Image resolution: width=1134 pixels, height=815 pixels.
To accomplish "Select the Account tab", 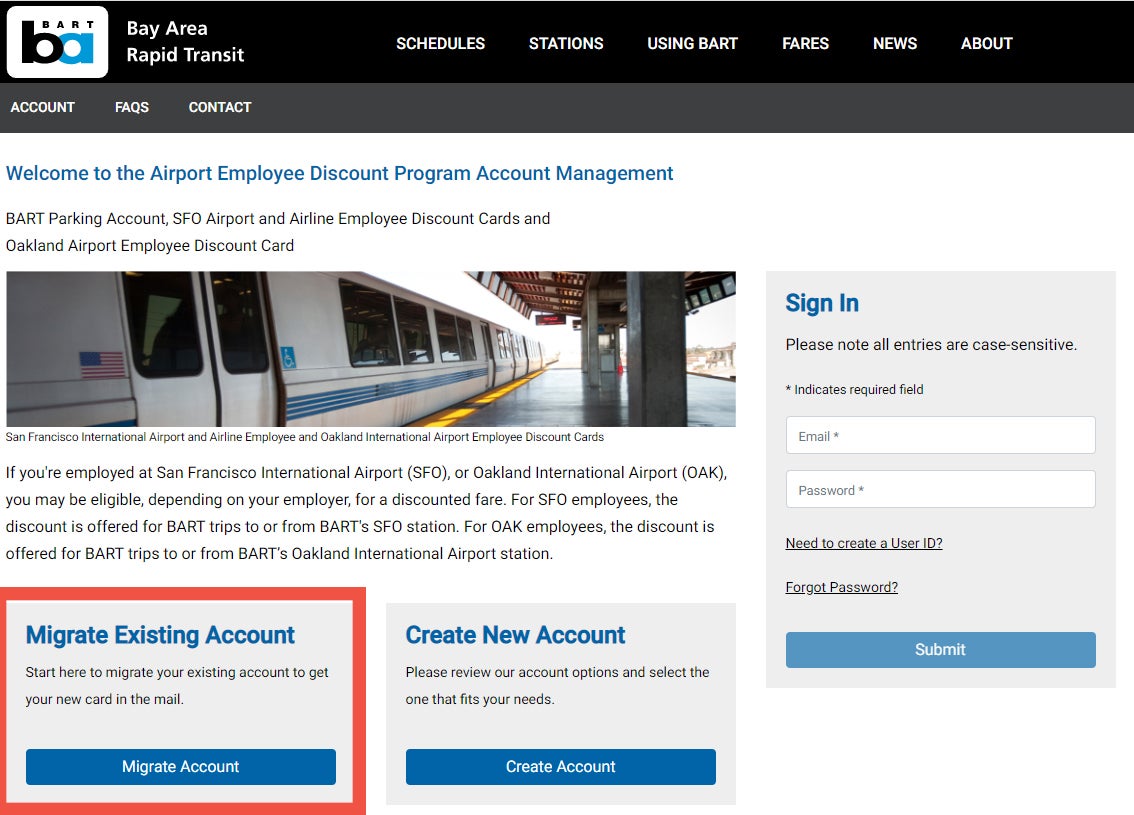I will 43,107.
